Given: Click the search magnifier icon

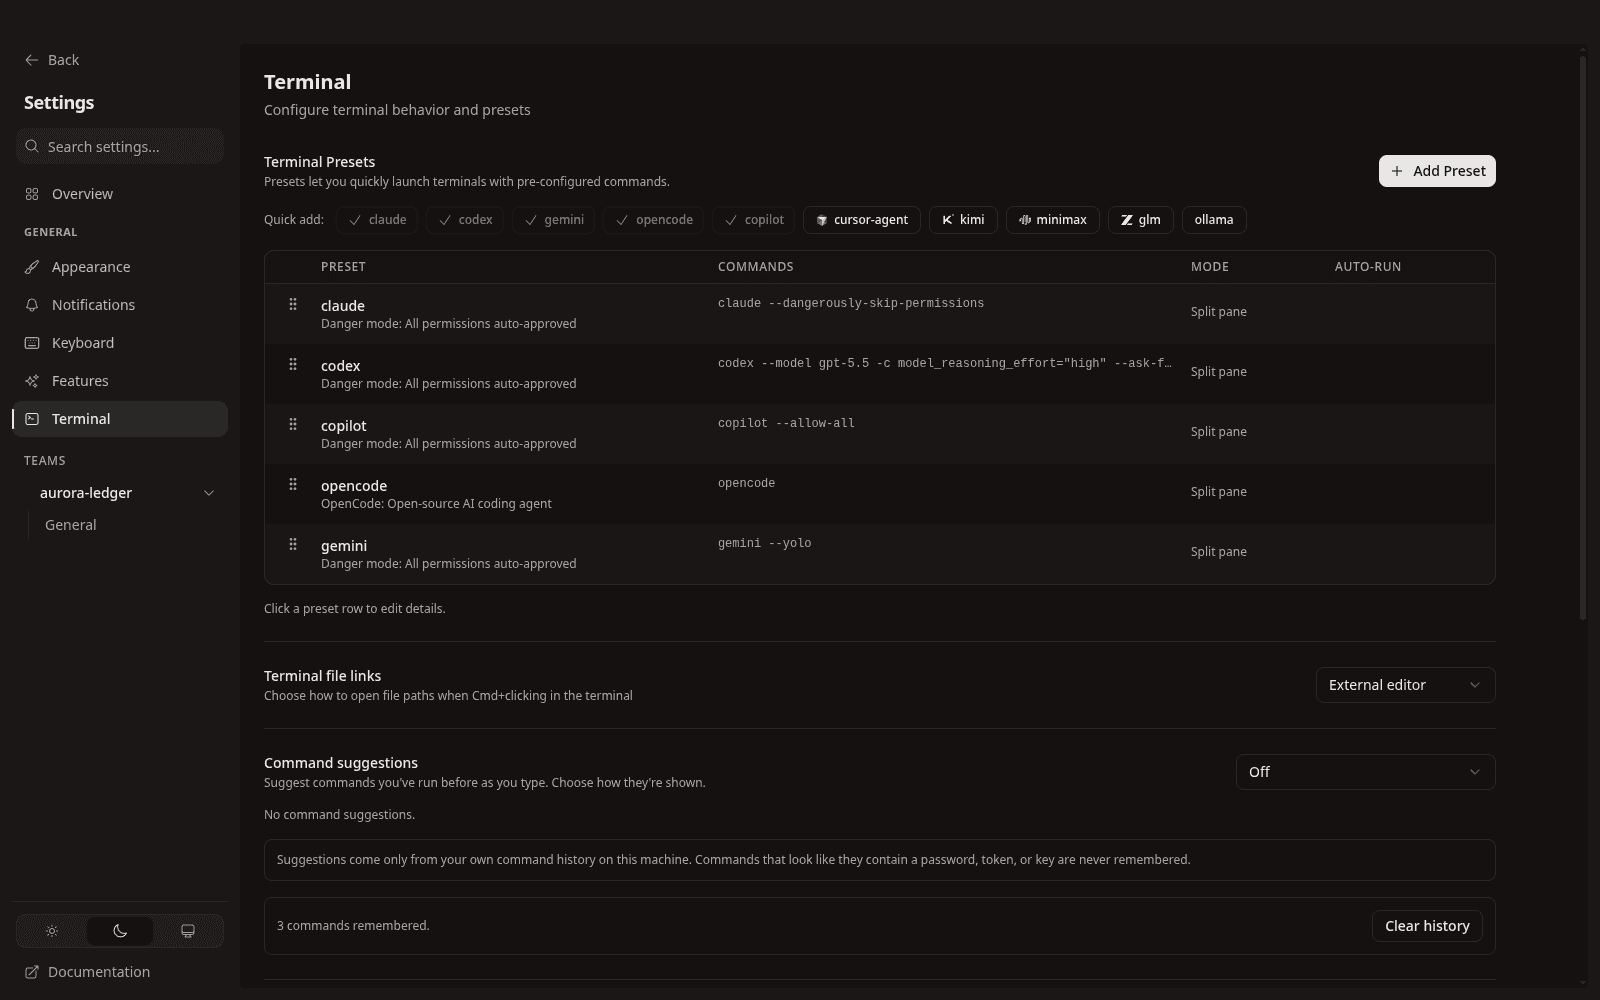Looking at the screenshot, I should pyautogui.click(x=33, y=147).
